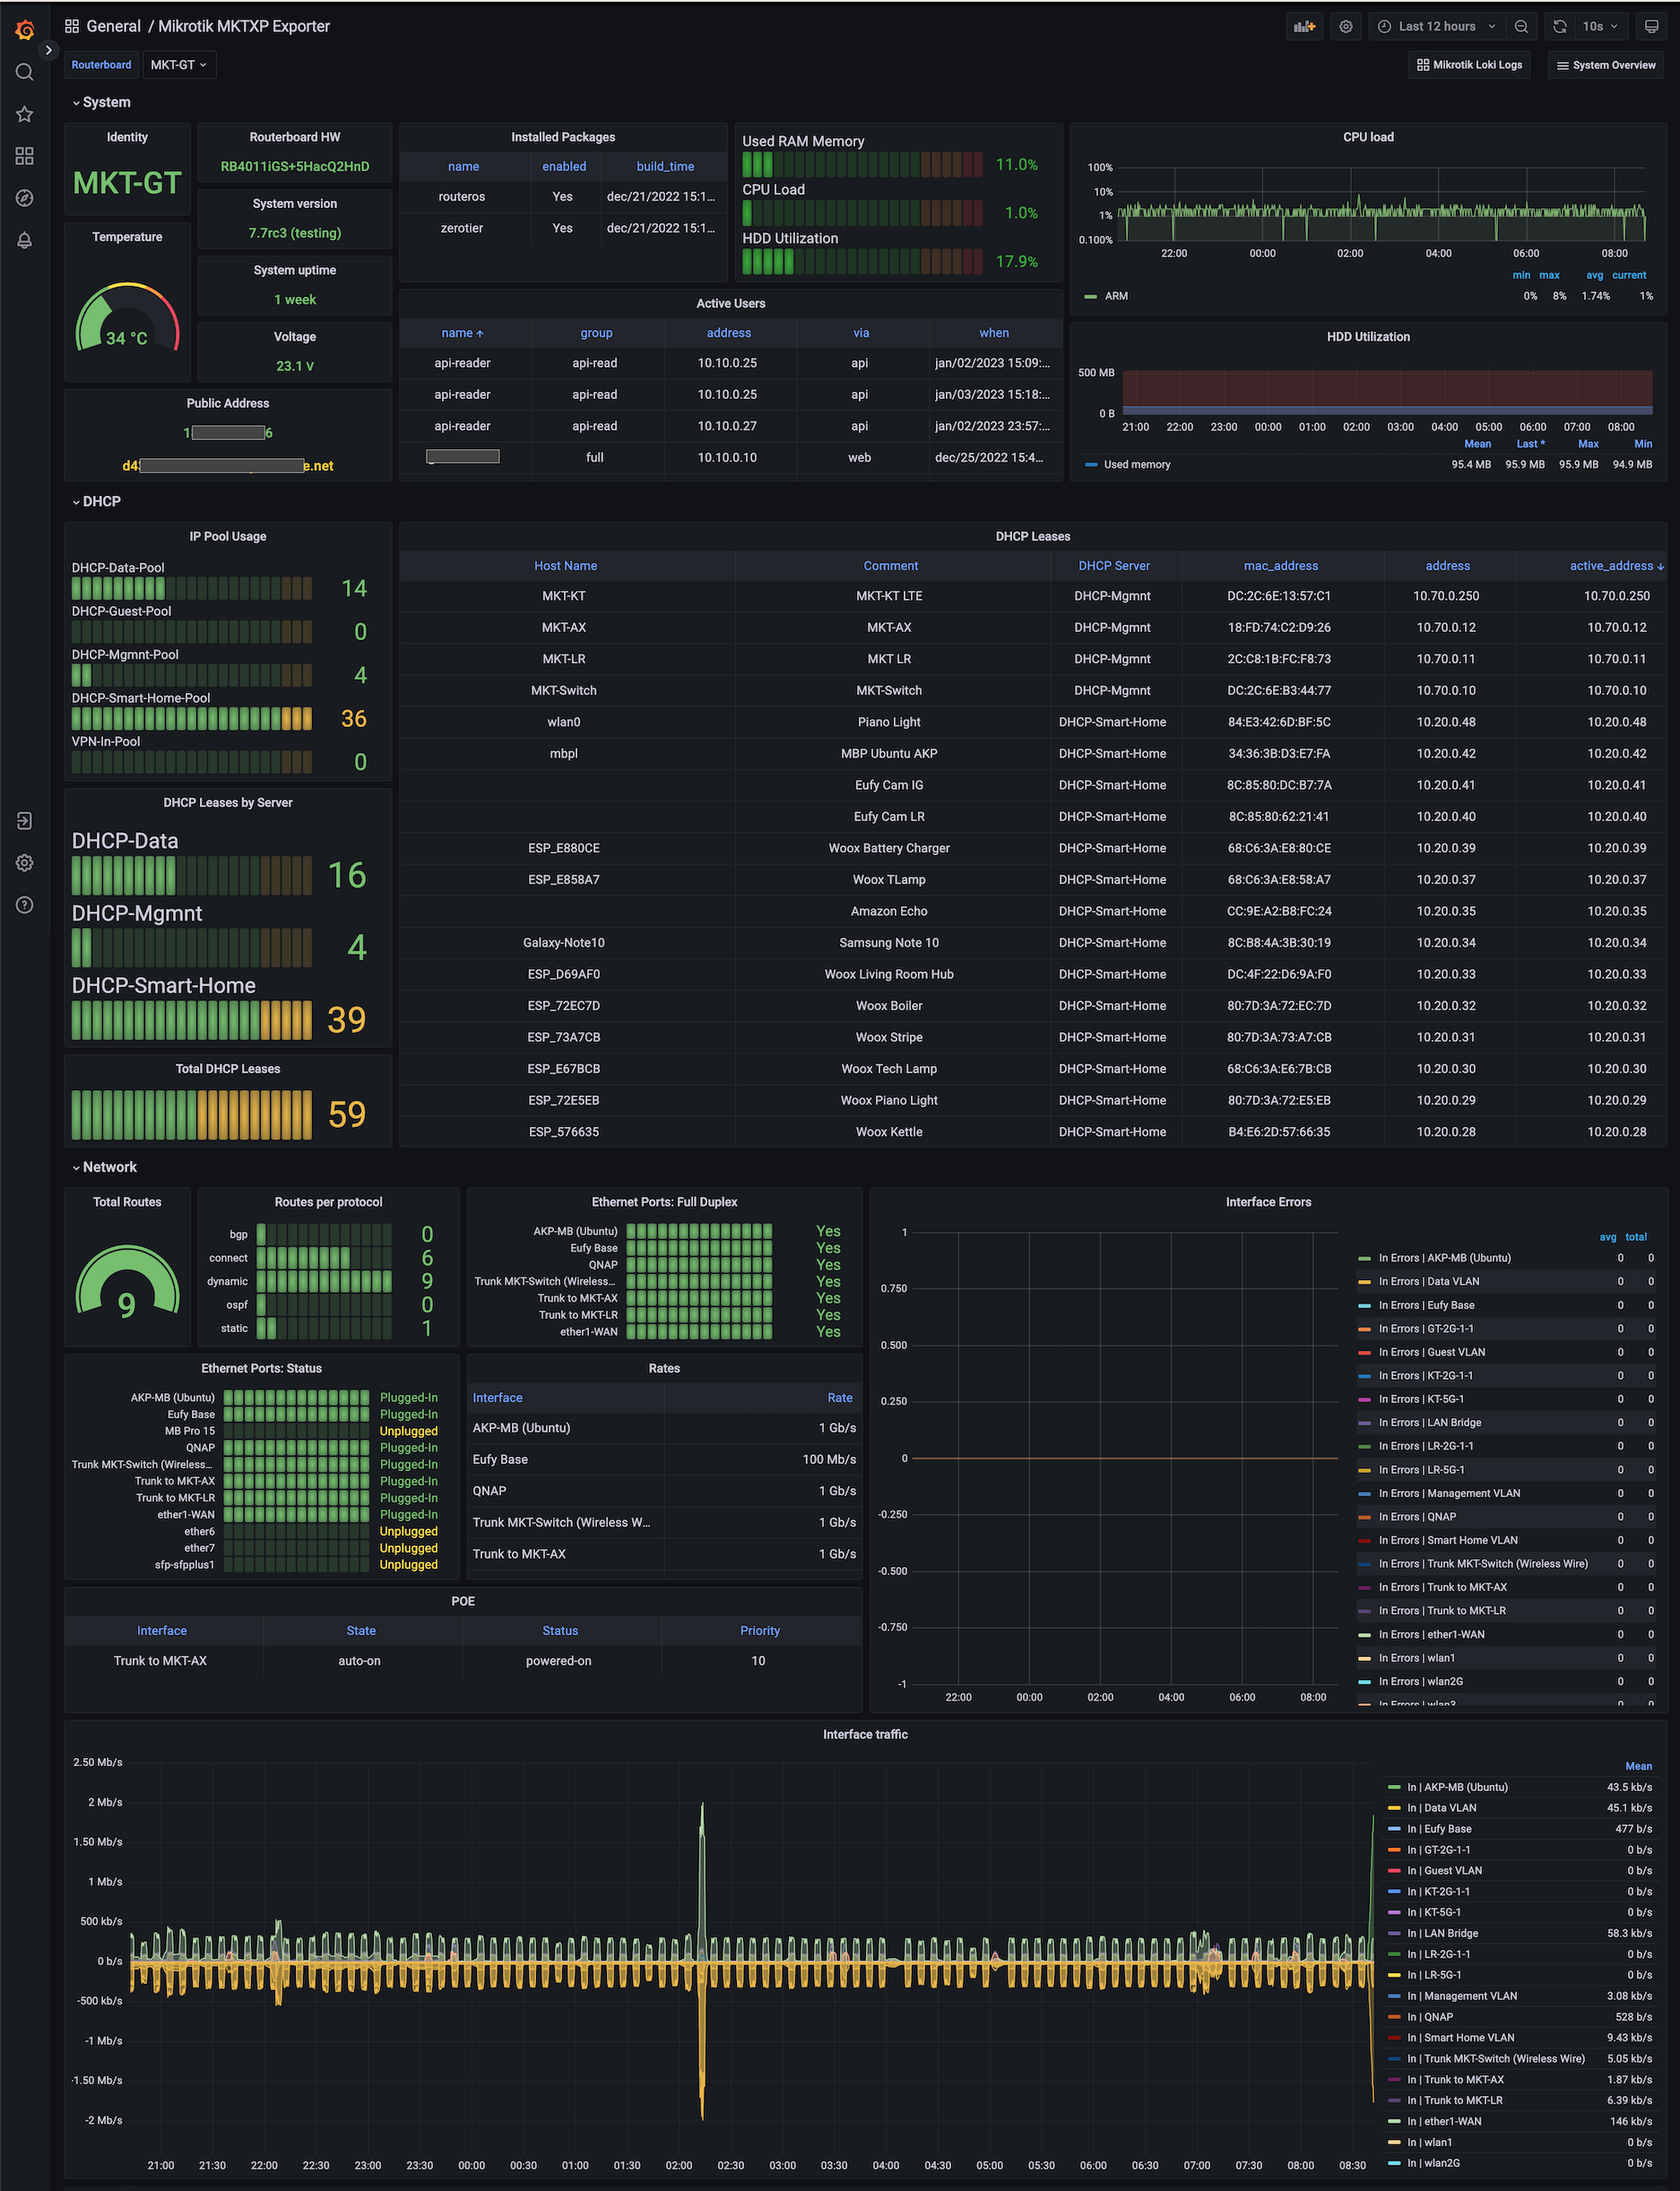Open the Starred dashboards icon
The image size is (1680, 2191).
[x=25, y=114]
